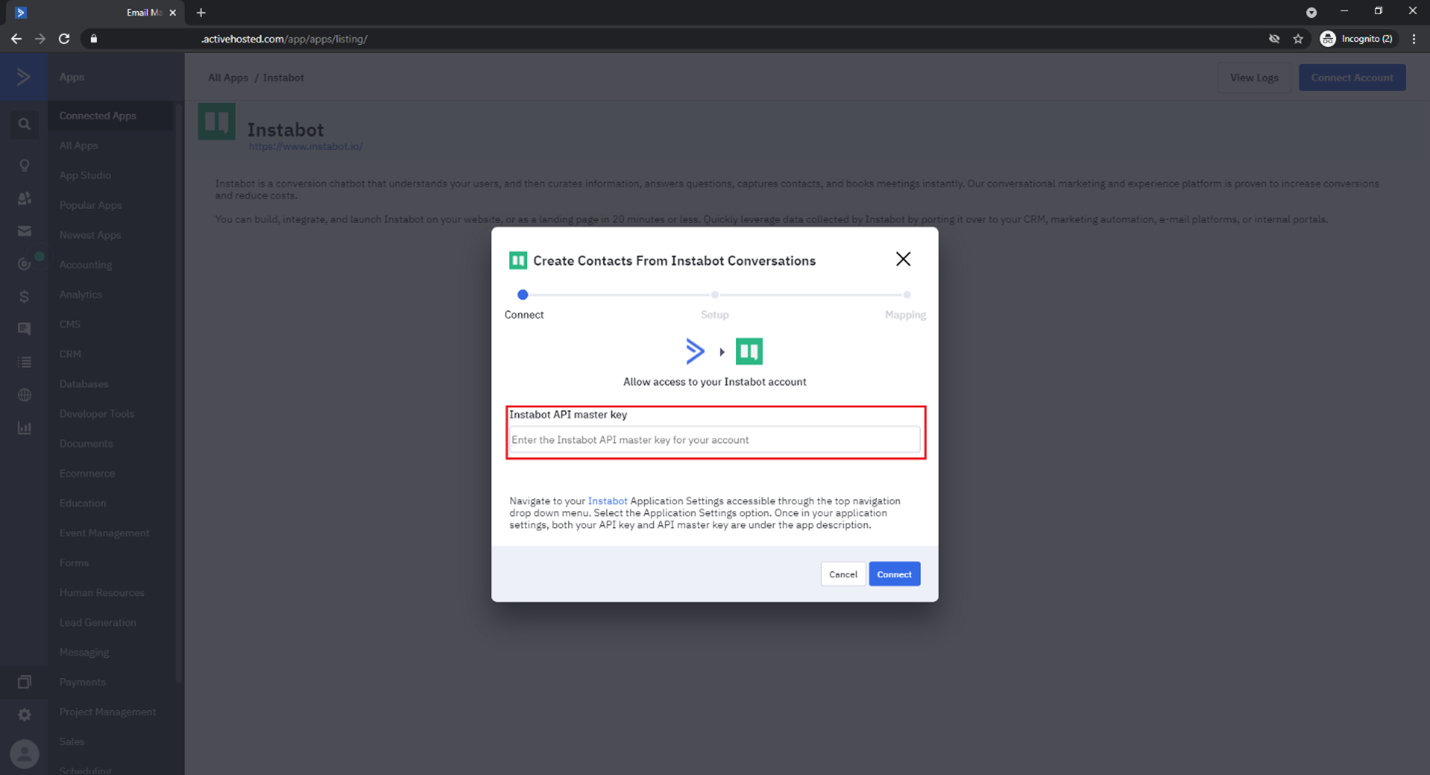1430x775 pixels.
Task: Open Sales category
Action: pos(72,742)
